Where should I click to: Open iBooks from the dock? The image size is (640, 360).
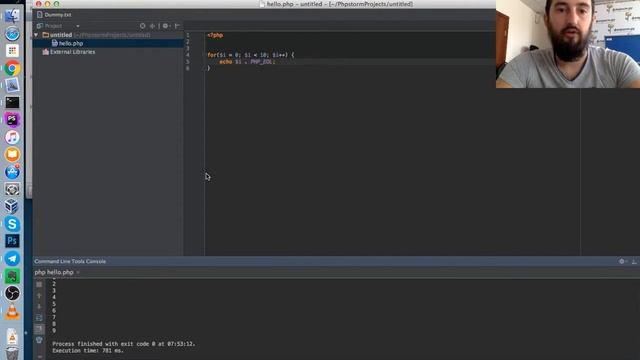[12, 154]
